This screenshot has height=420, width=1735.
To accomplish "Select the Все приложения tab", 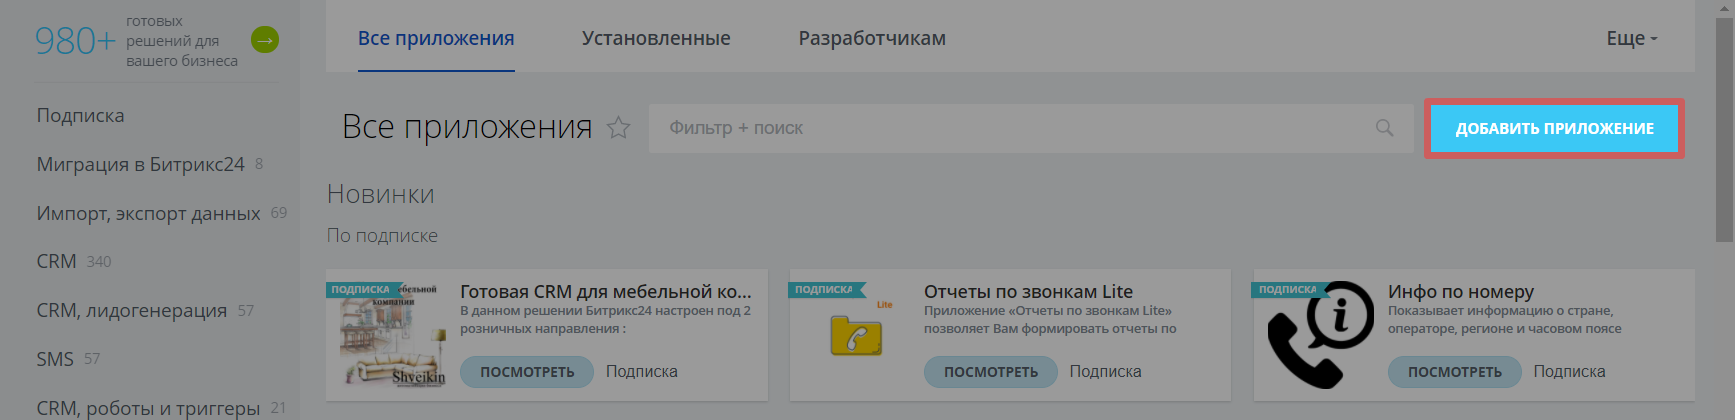I will (x=436, y=38).
